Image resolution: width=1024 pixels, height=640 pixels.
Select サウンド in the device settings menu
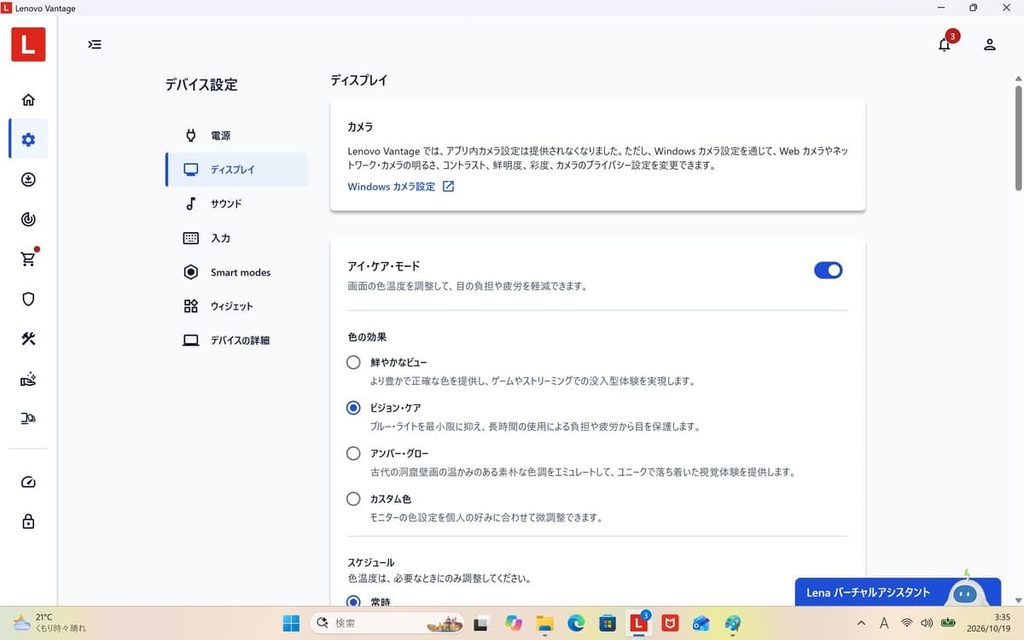click(236, 204)
